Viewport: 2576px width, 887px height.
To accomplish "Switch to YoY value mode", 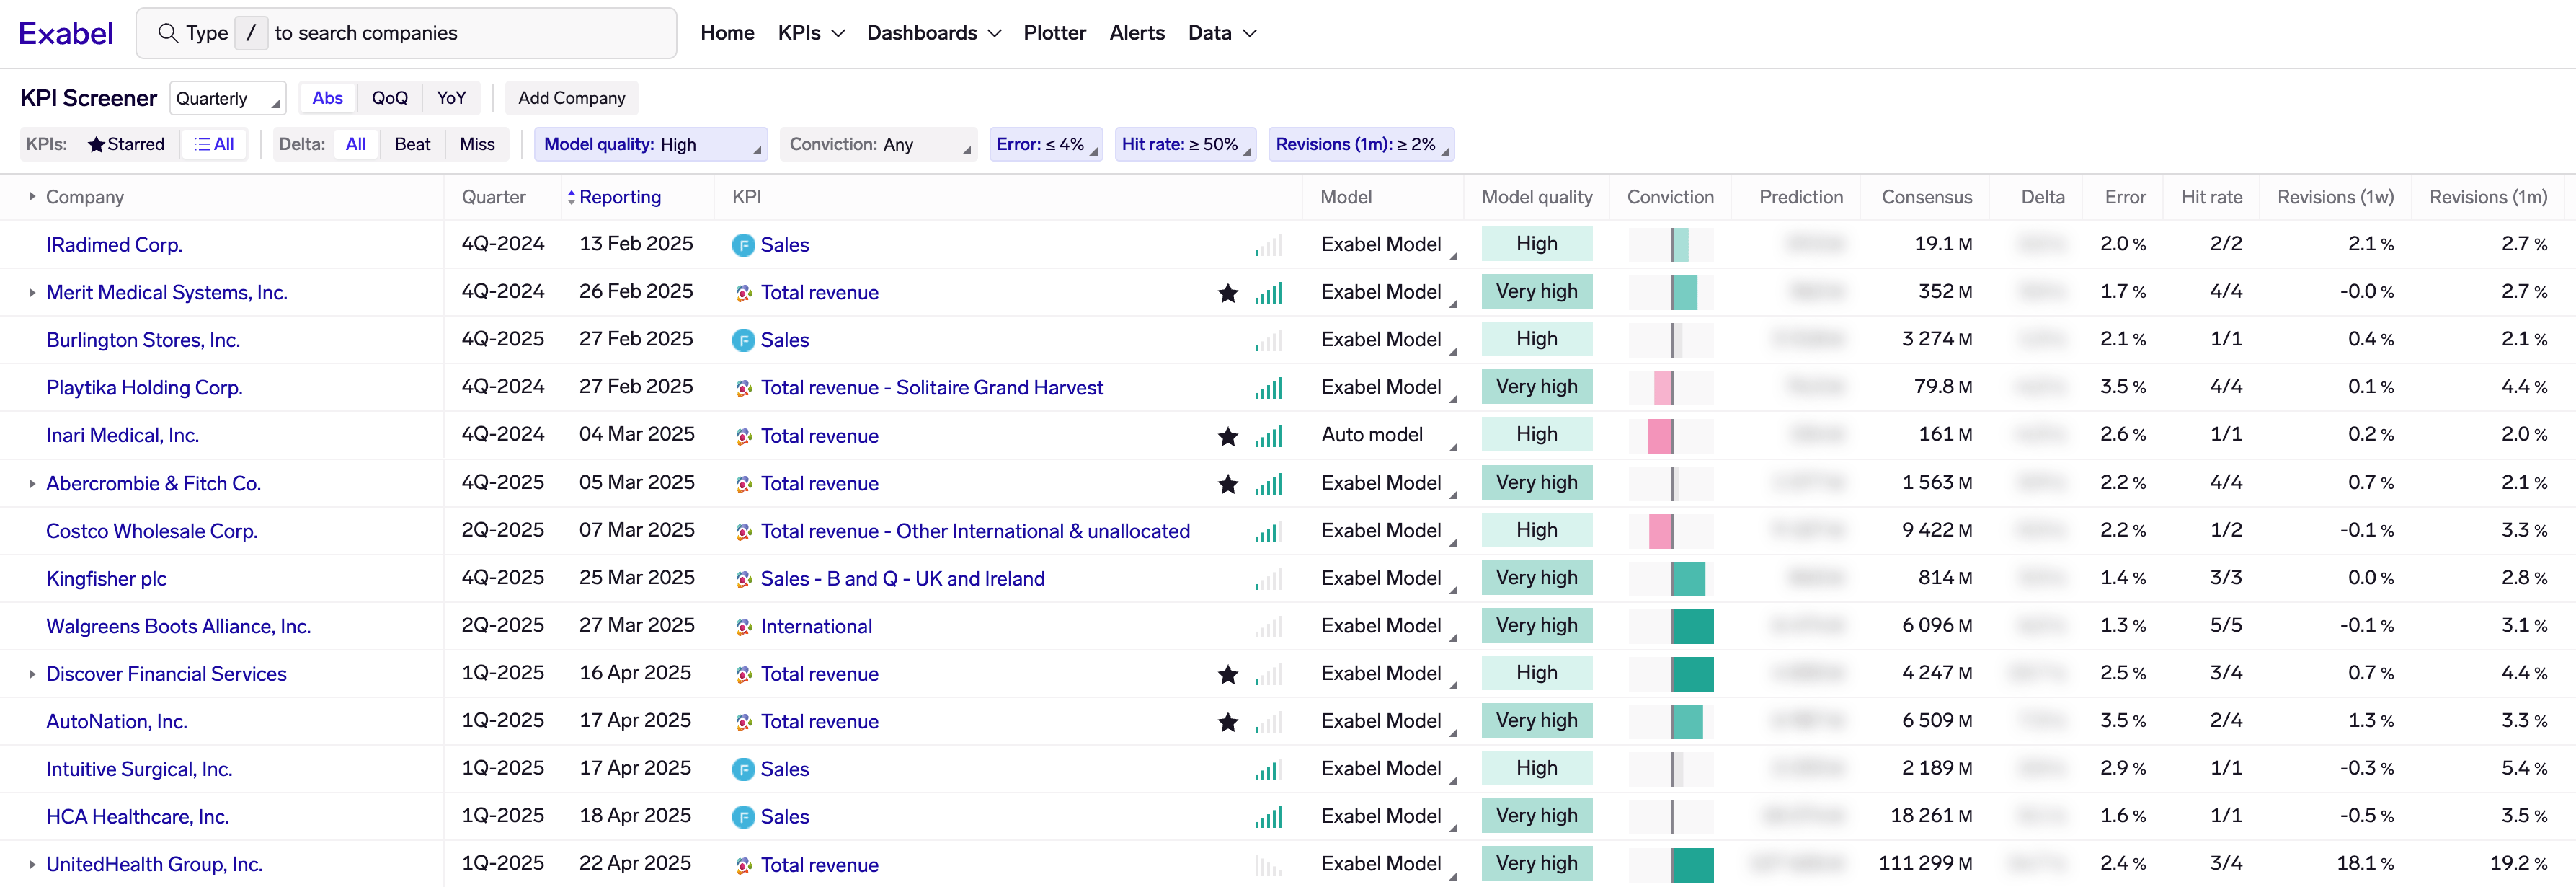I will [x=451, y=98].
